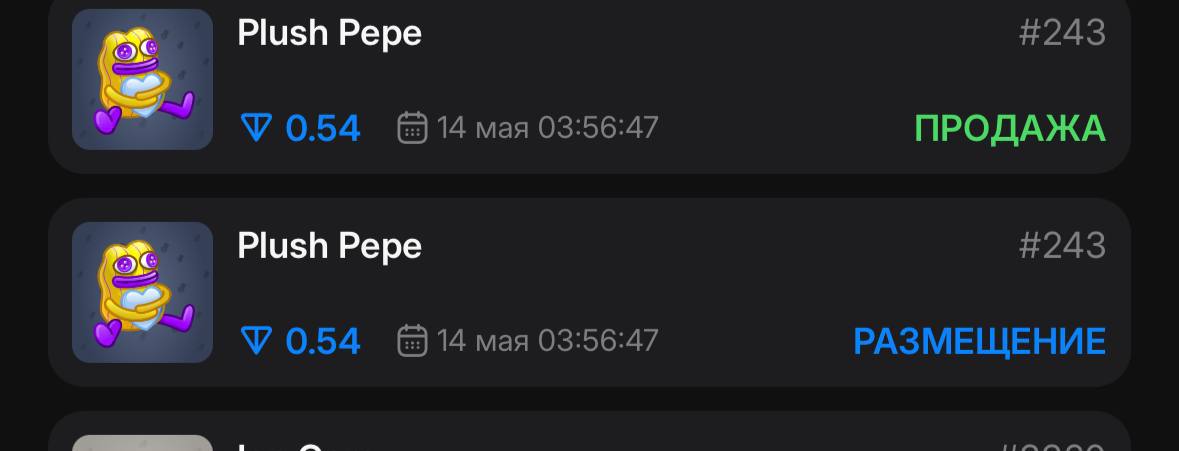This screenshot has height=451, width=1179.
Task: Click the 14 мая 03:56:47 date in РАЗМЕЩЕНИЕ entry
Action: (547, 341)
